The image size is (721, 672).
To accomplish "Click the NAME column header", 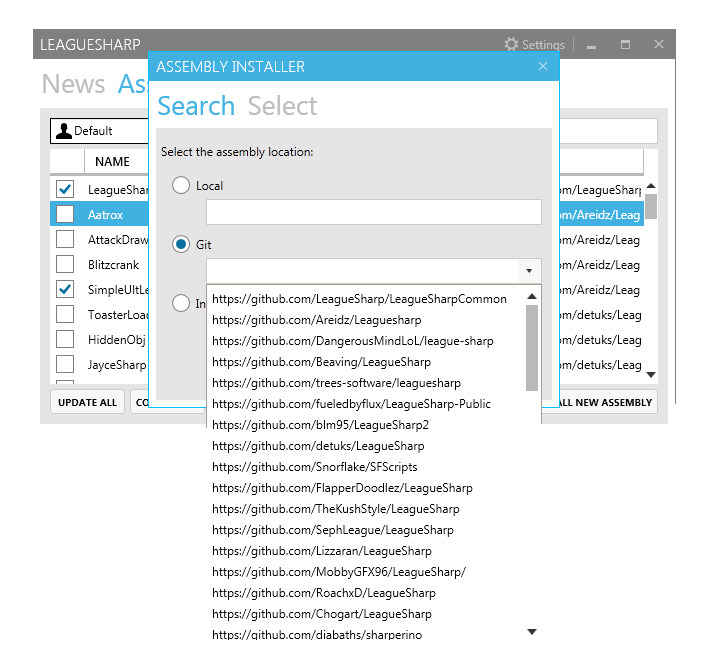I will pos(112,161).
